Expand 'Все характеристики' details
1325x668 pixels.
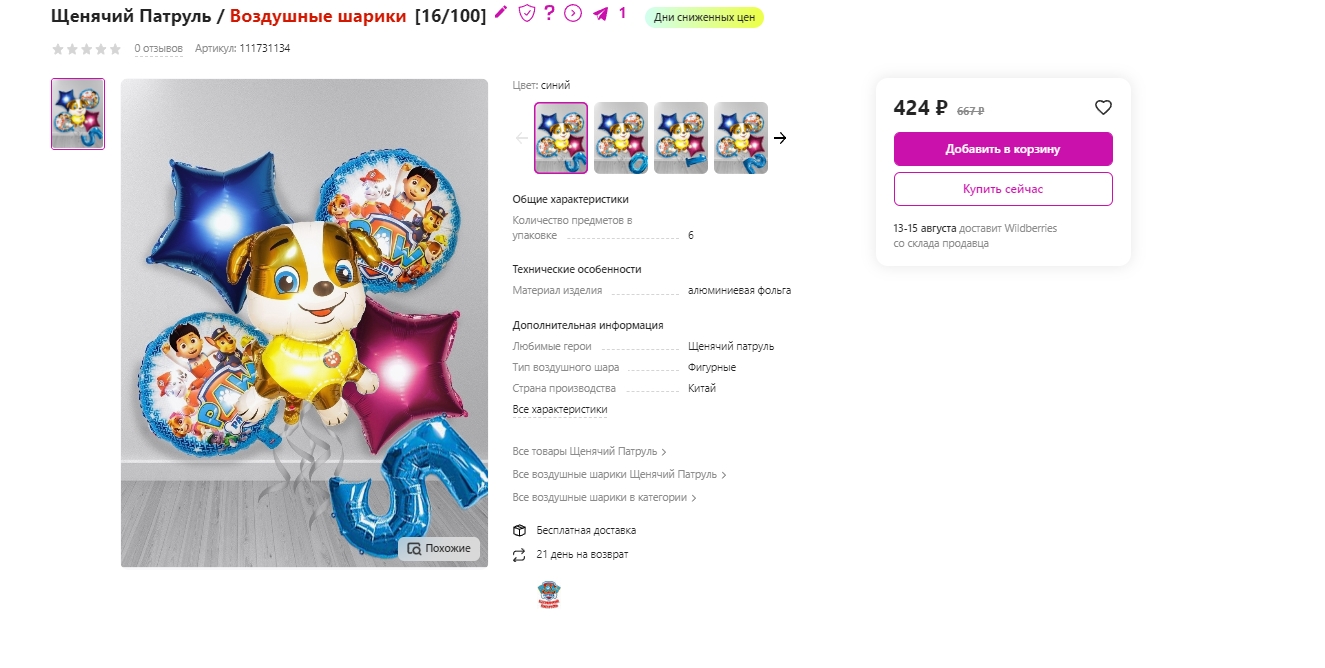pos(560,410)
